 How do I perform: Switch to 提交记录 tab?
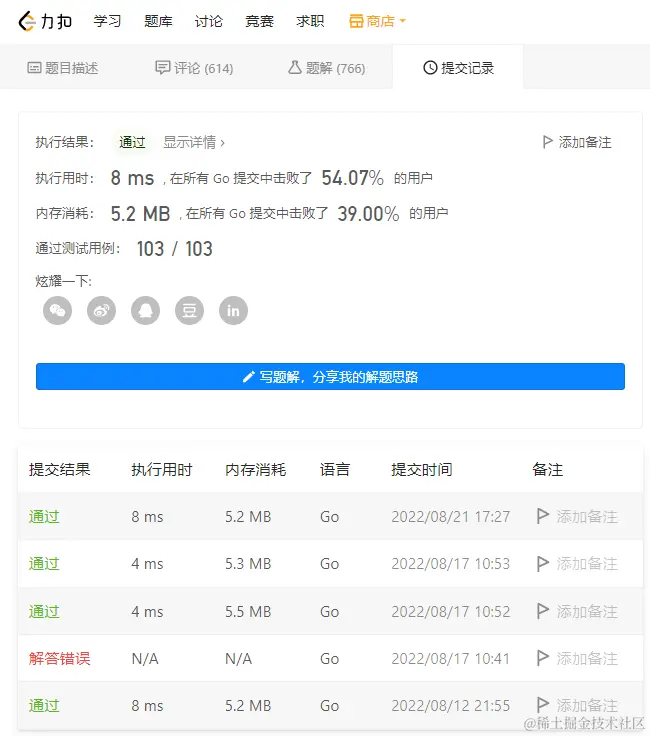coord(458,69)
